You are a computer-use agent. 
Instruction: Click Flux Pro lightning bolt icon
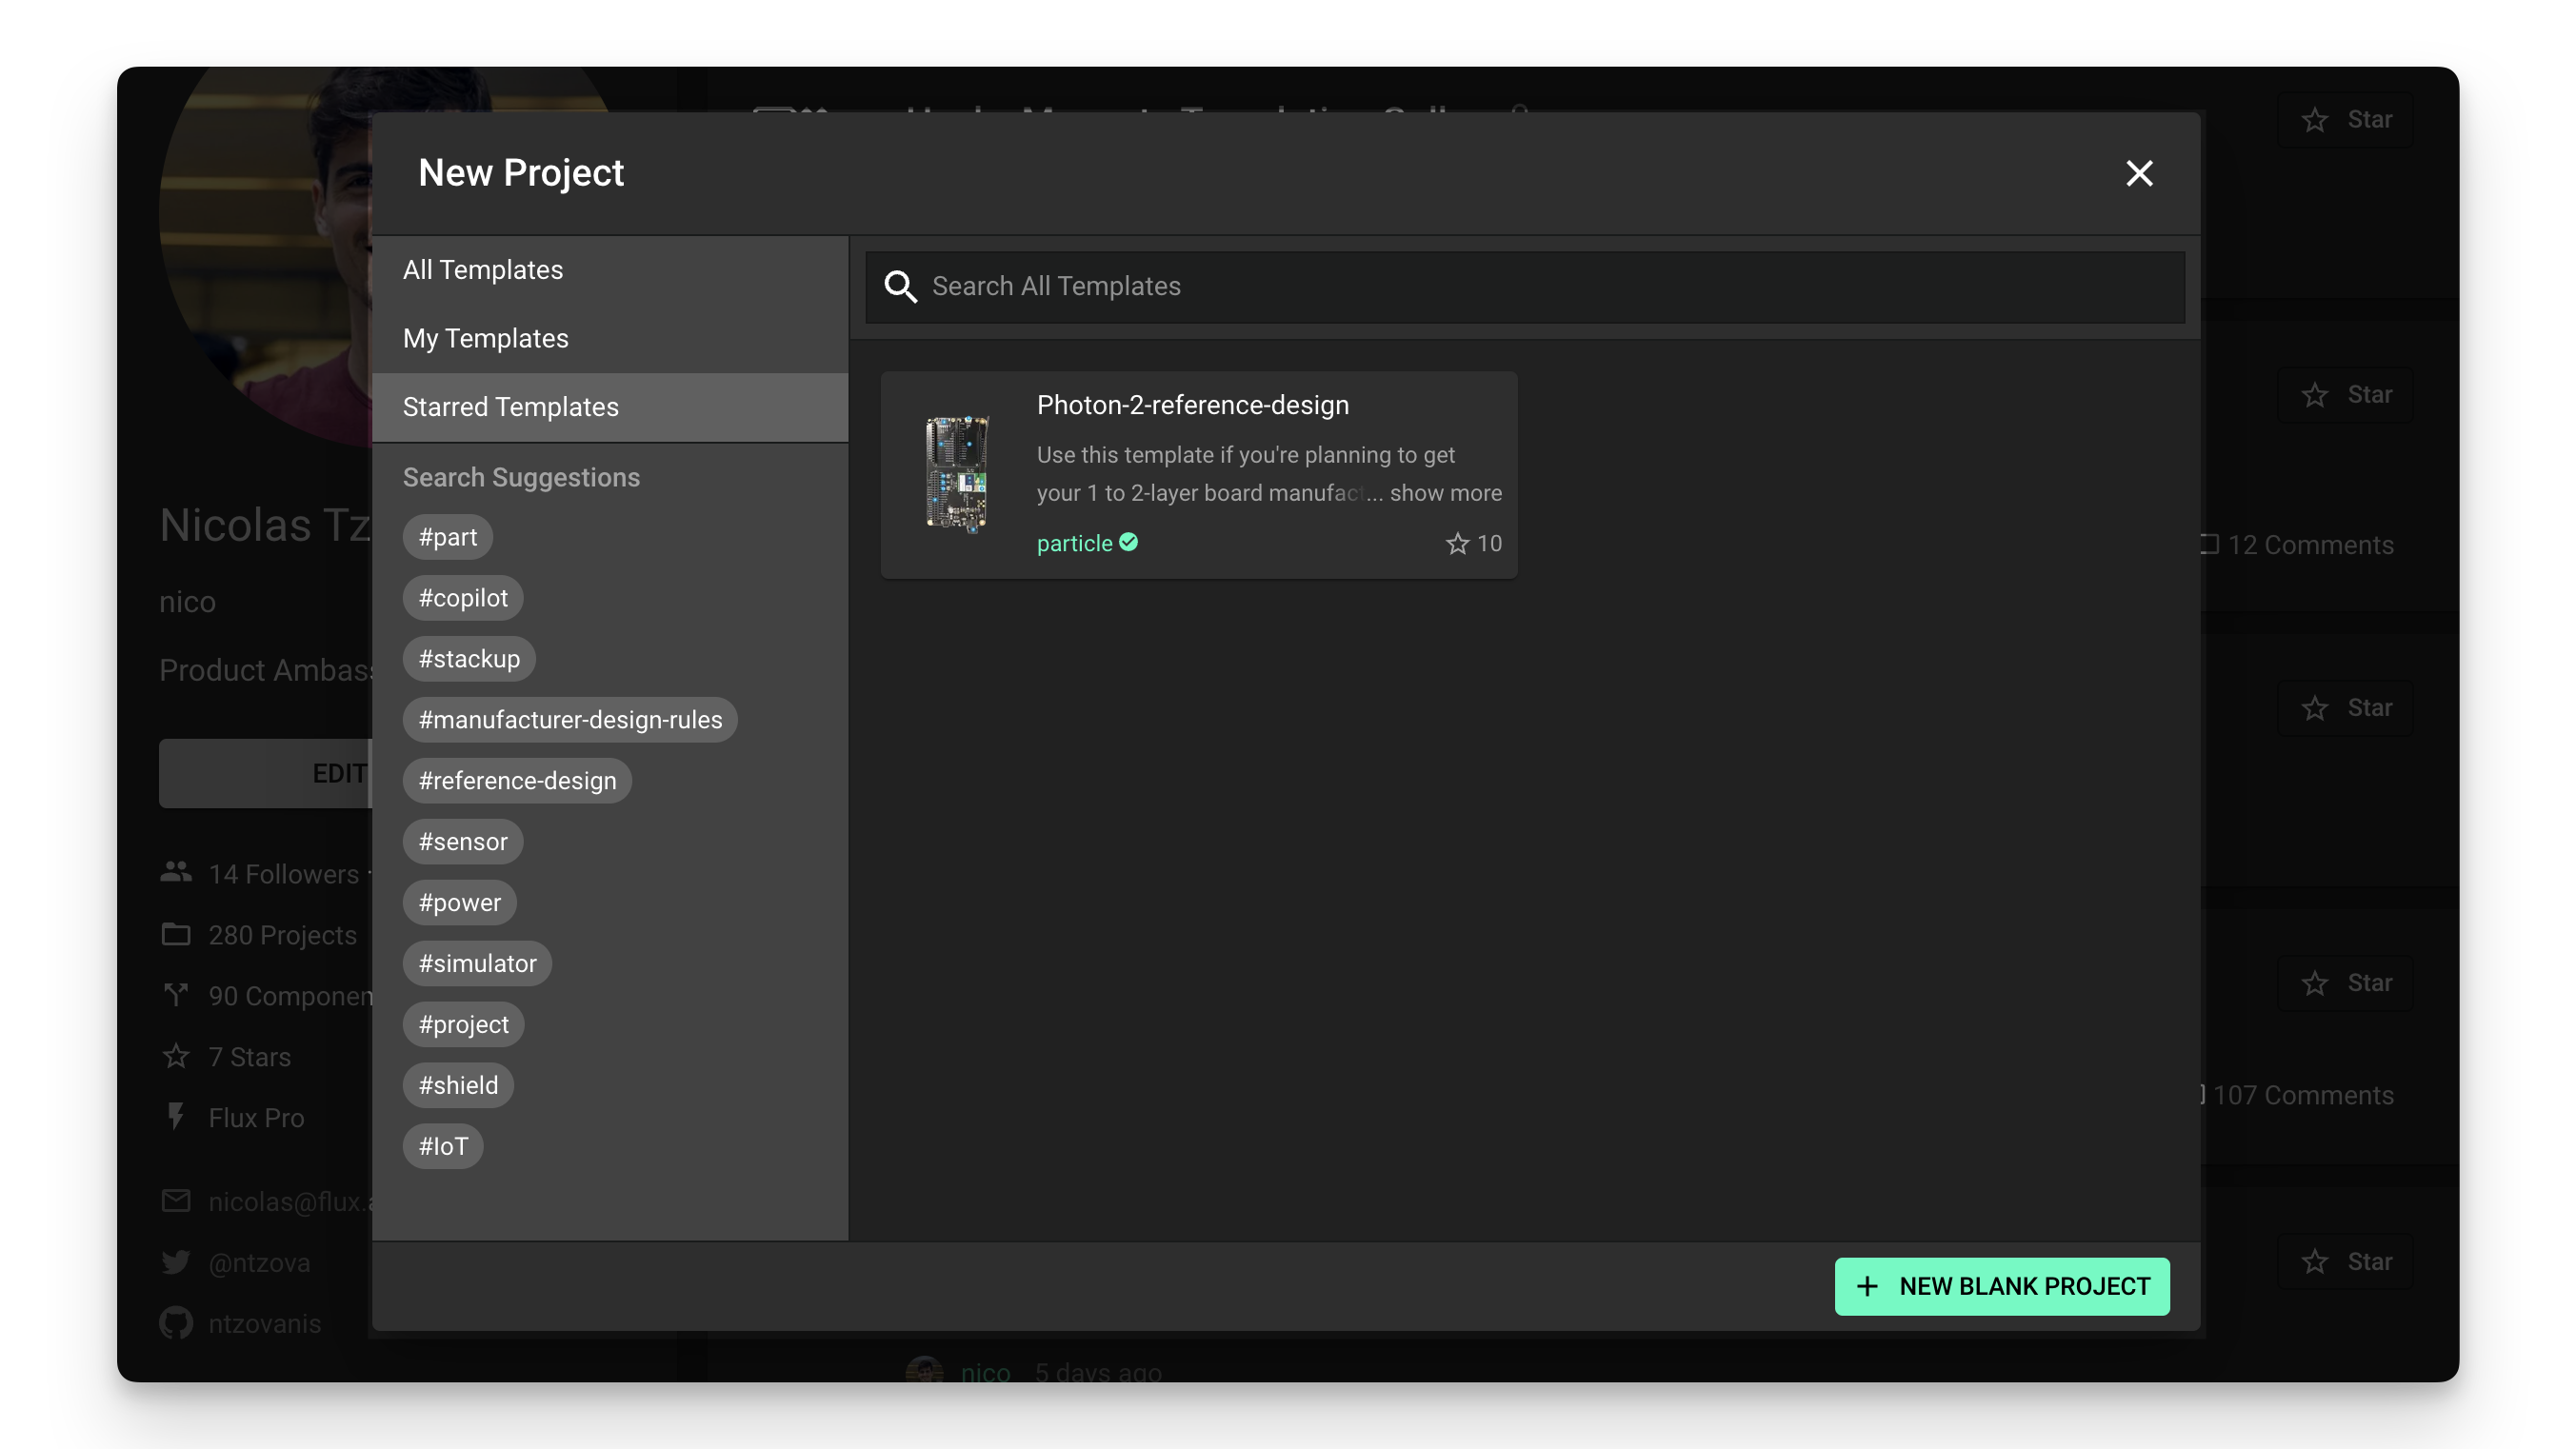[176, 1117]
